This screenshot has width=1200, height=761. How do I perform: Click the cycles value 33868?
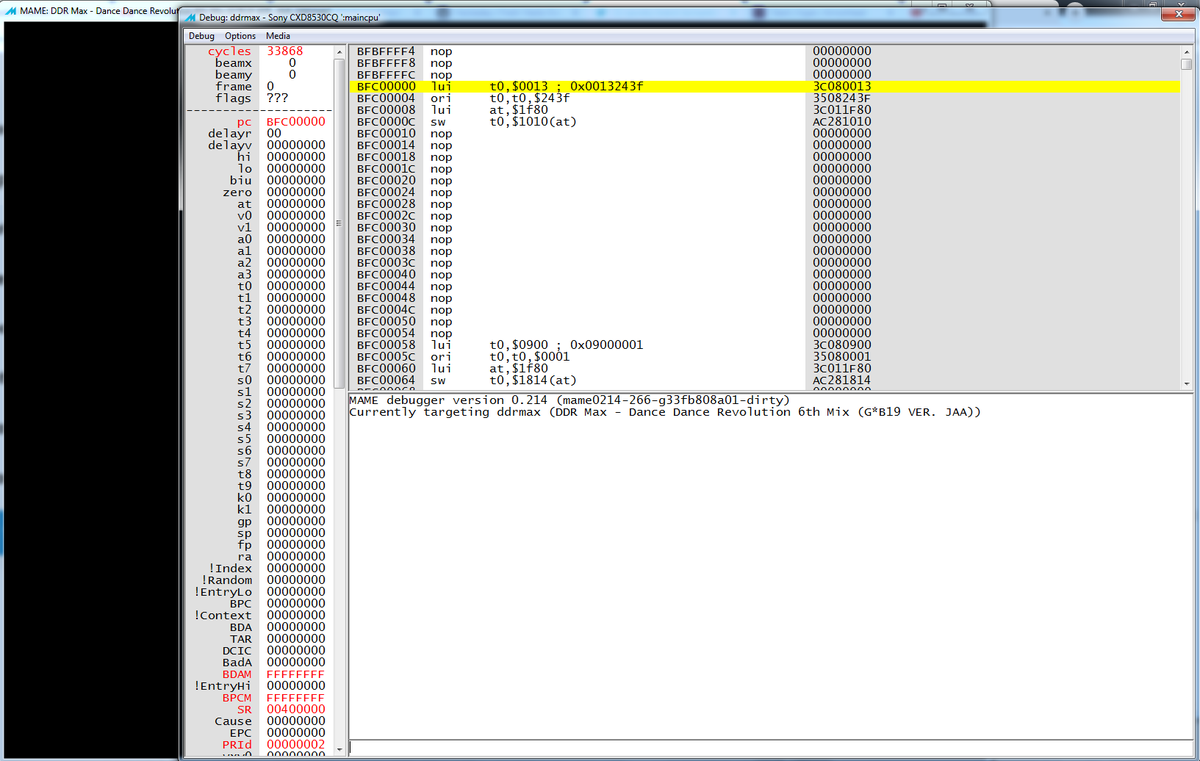[x=284, y=51]
